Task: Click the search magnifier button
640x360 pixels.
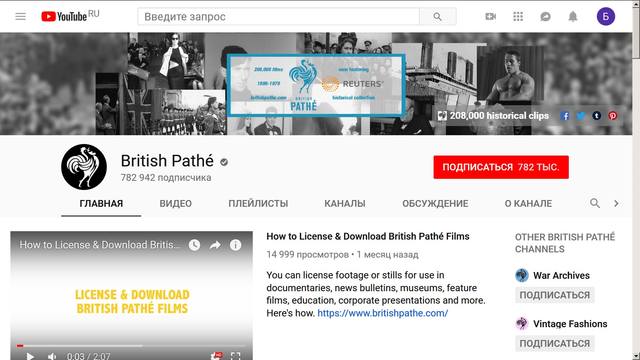Action: (x=438, y=17)
